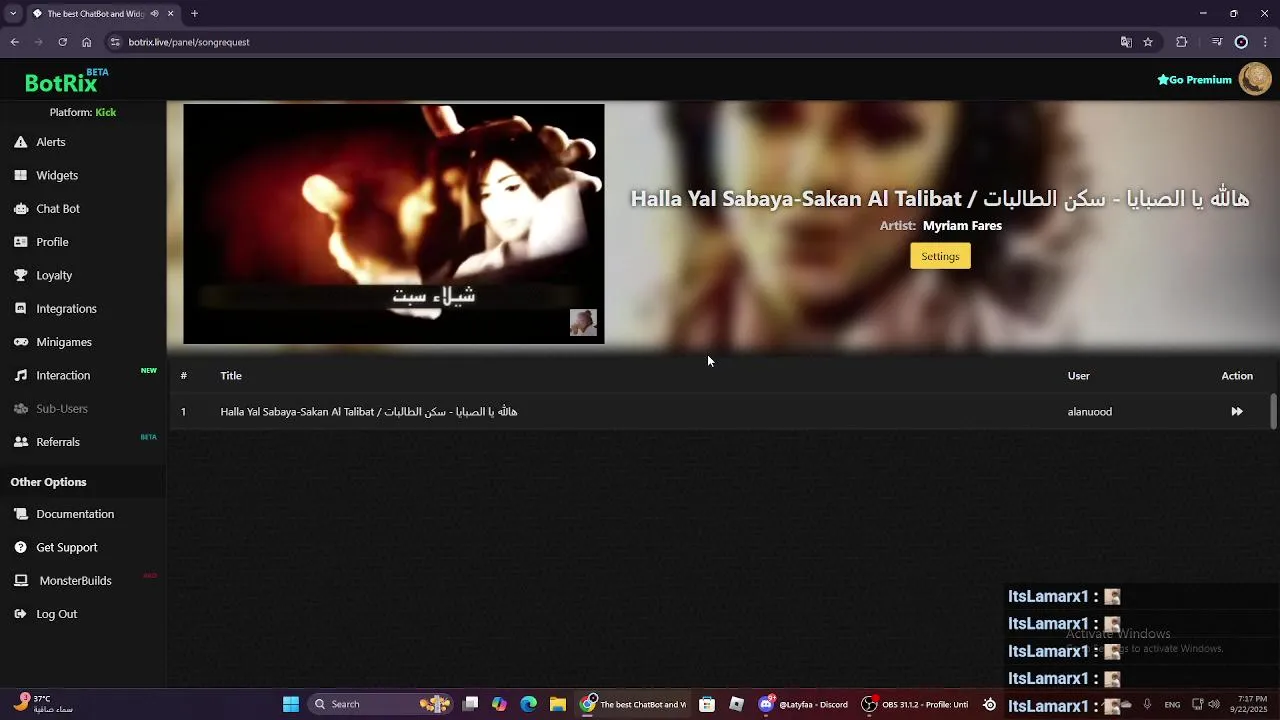This screenshot has width=1280, height=720.
Task: Open File Explorer from taskbar
Action: [x=558, y=704]
